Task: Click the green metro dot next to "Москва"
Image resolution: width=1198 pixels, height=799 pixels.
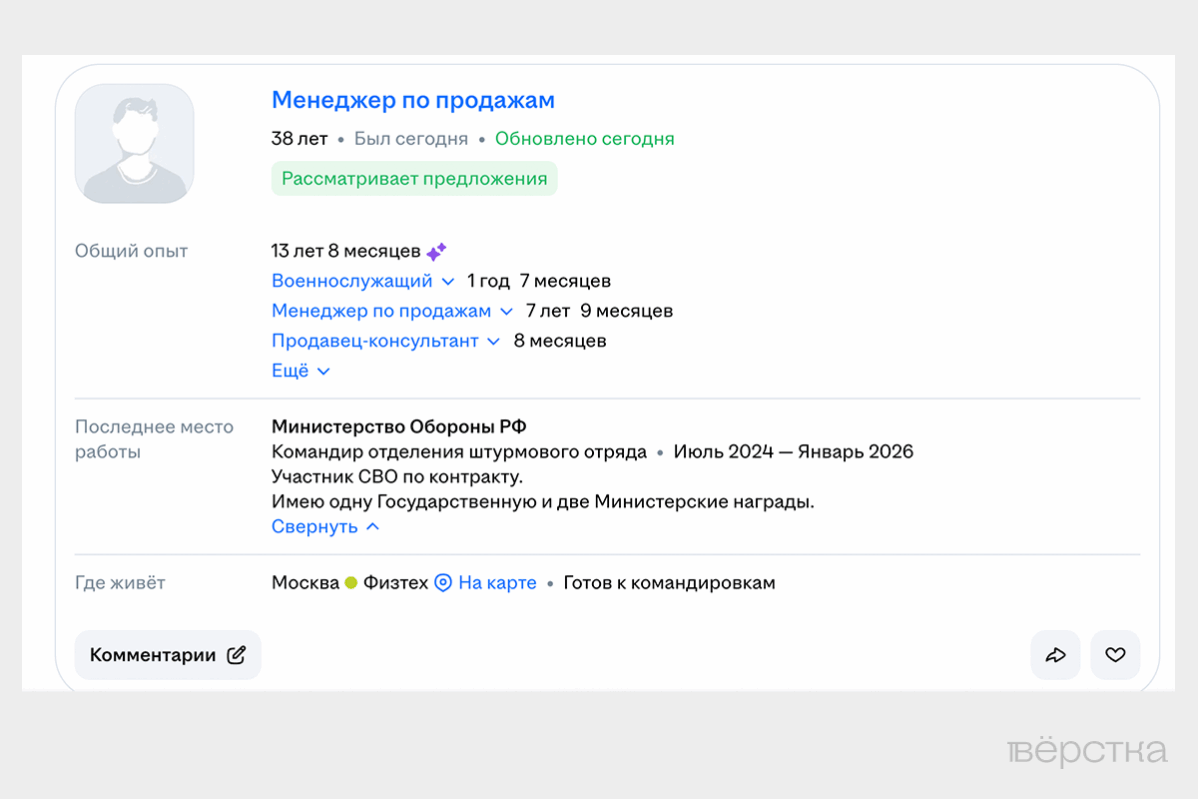Action: [352, 583]
